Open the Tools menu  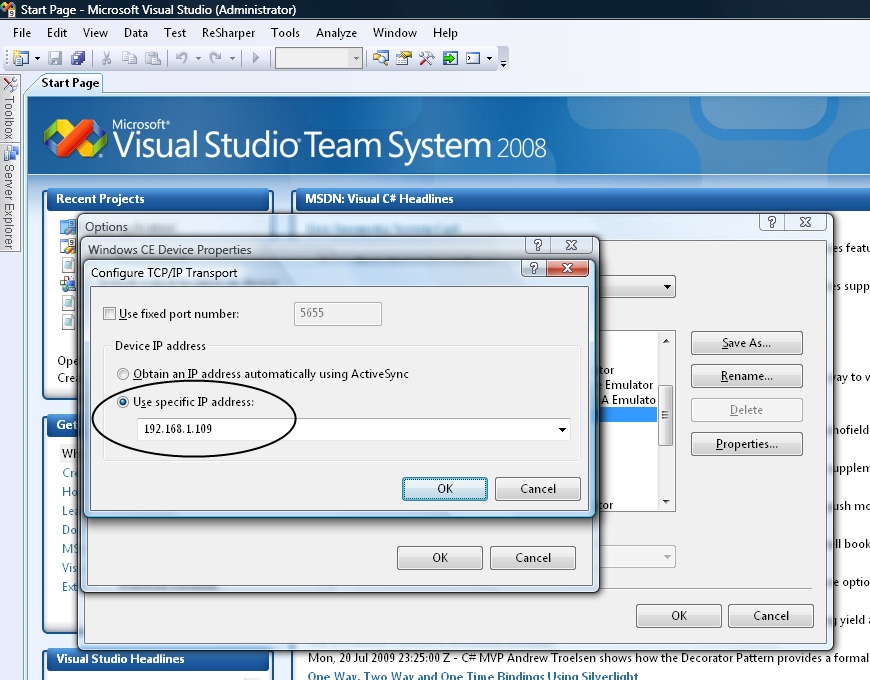pos(285,33)
